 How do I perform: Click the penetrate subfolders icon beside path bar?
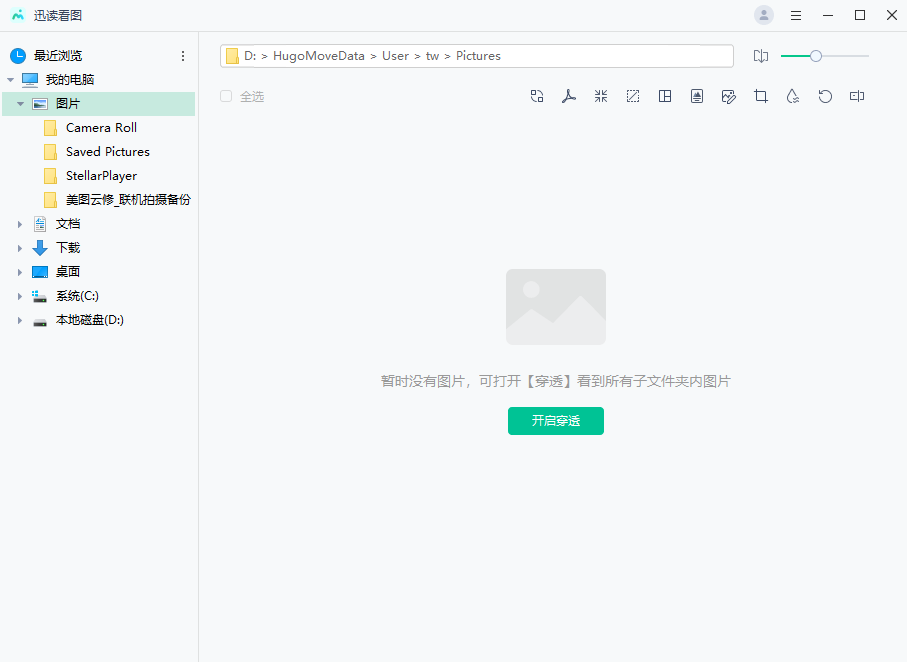(761, 56)
